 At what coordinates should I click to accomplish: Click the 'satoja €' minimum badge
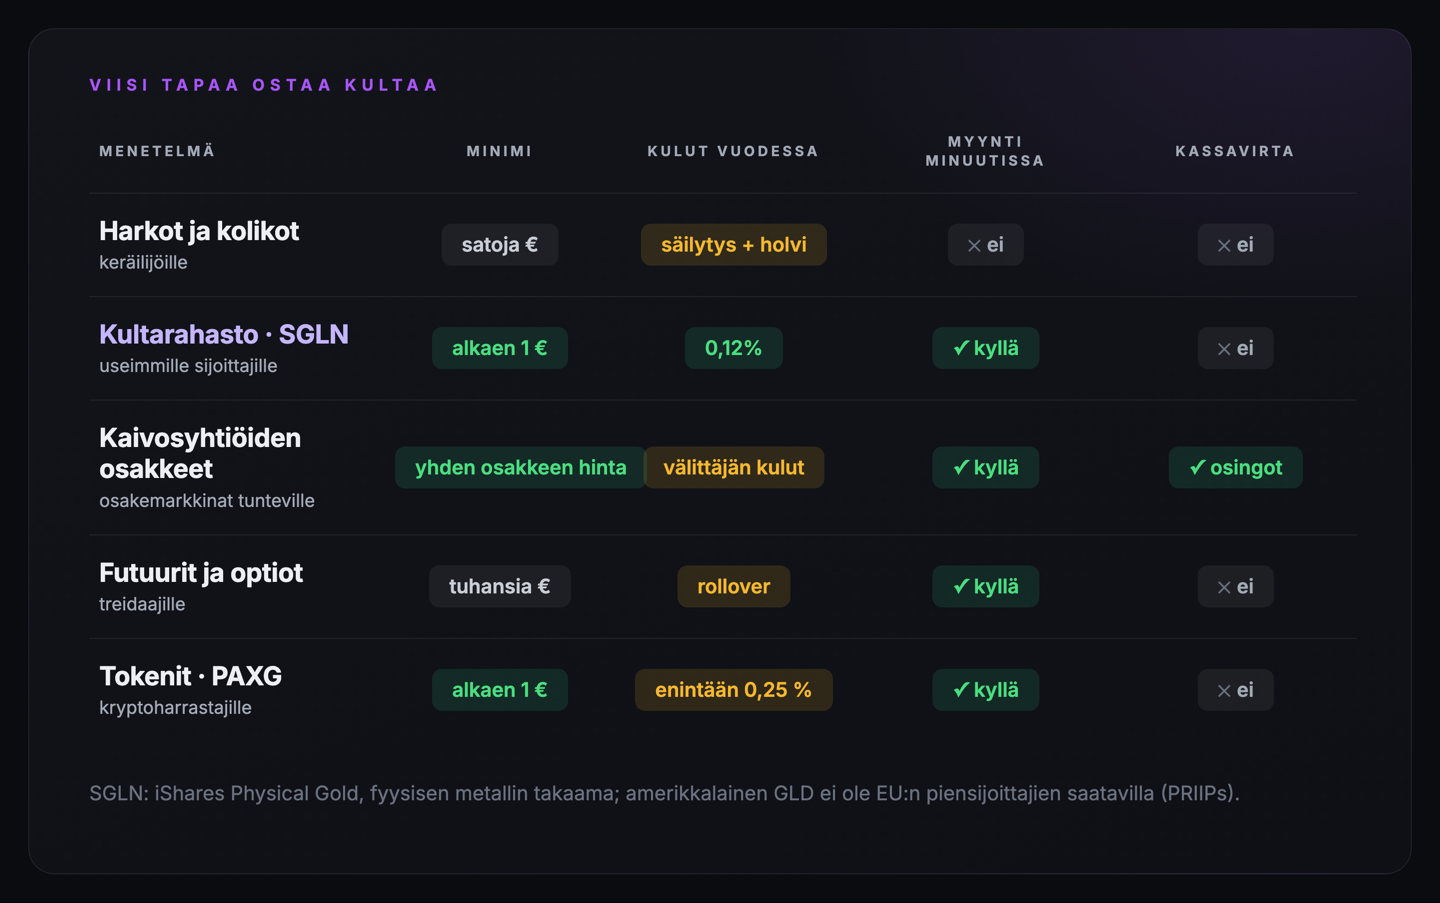pos(499,245)
